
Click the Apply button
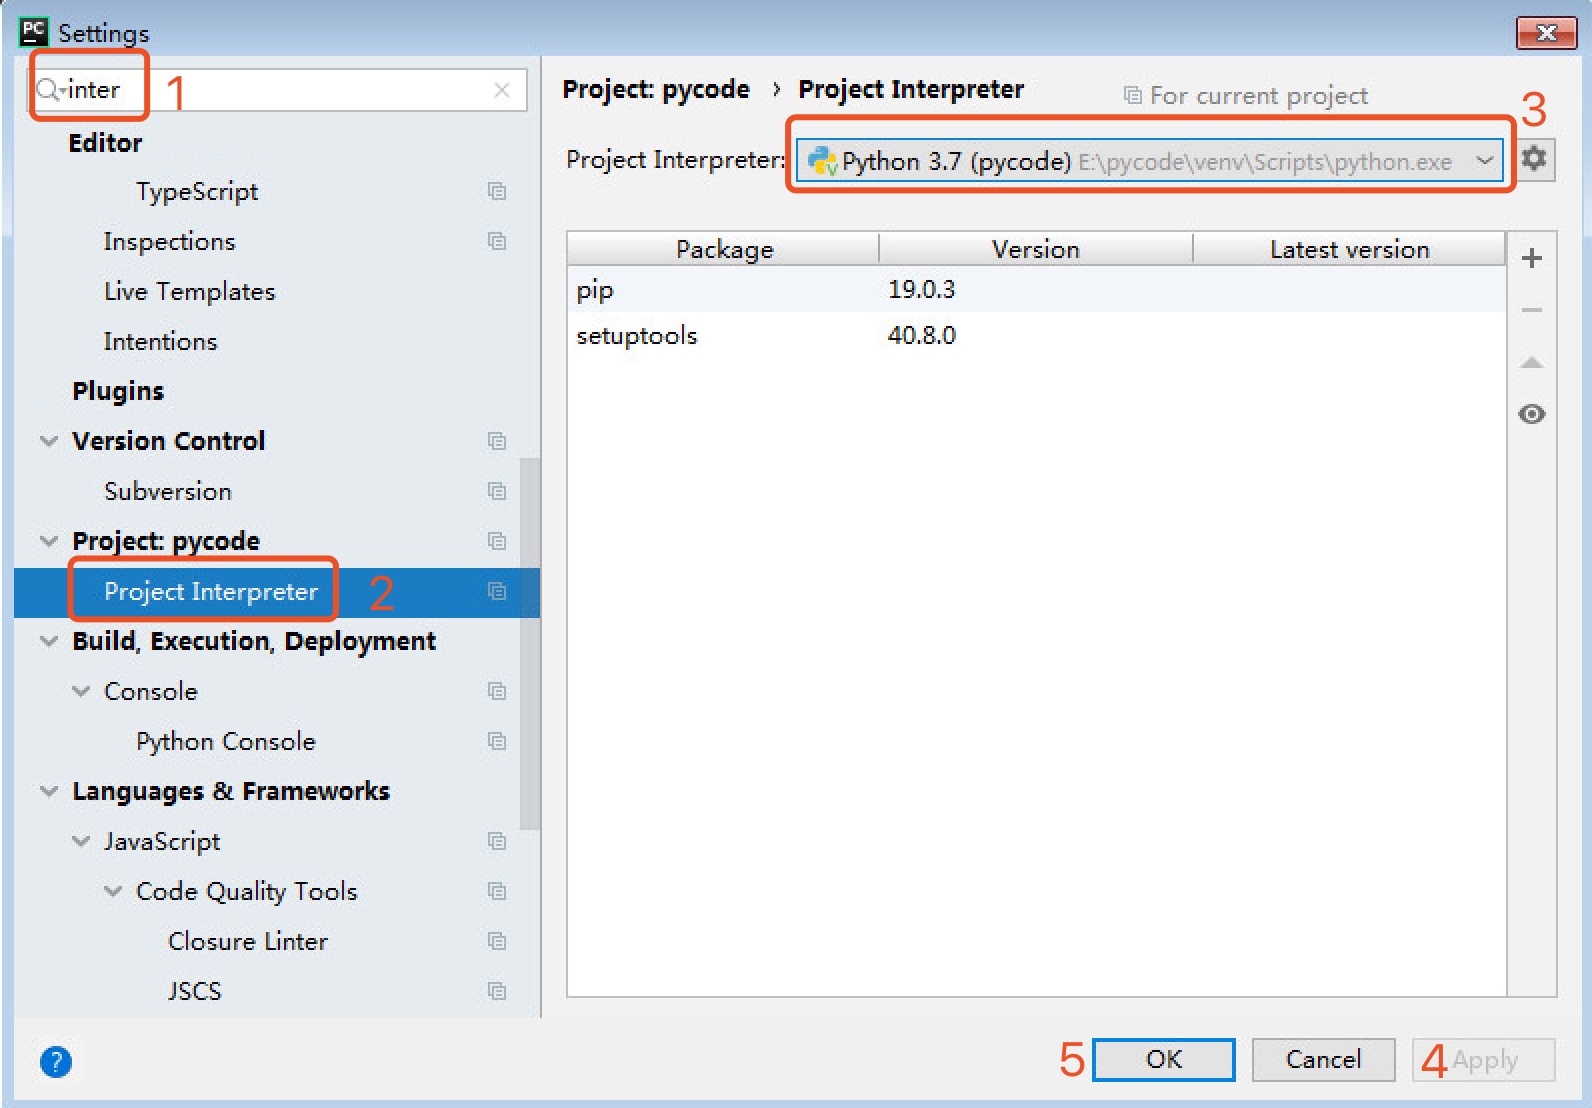click(1484, 1059)
